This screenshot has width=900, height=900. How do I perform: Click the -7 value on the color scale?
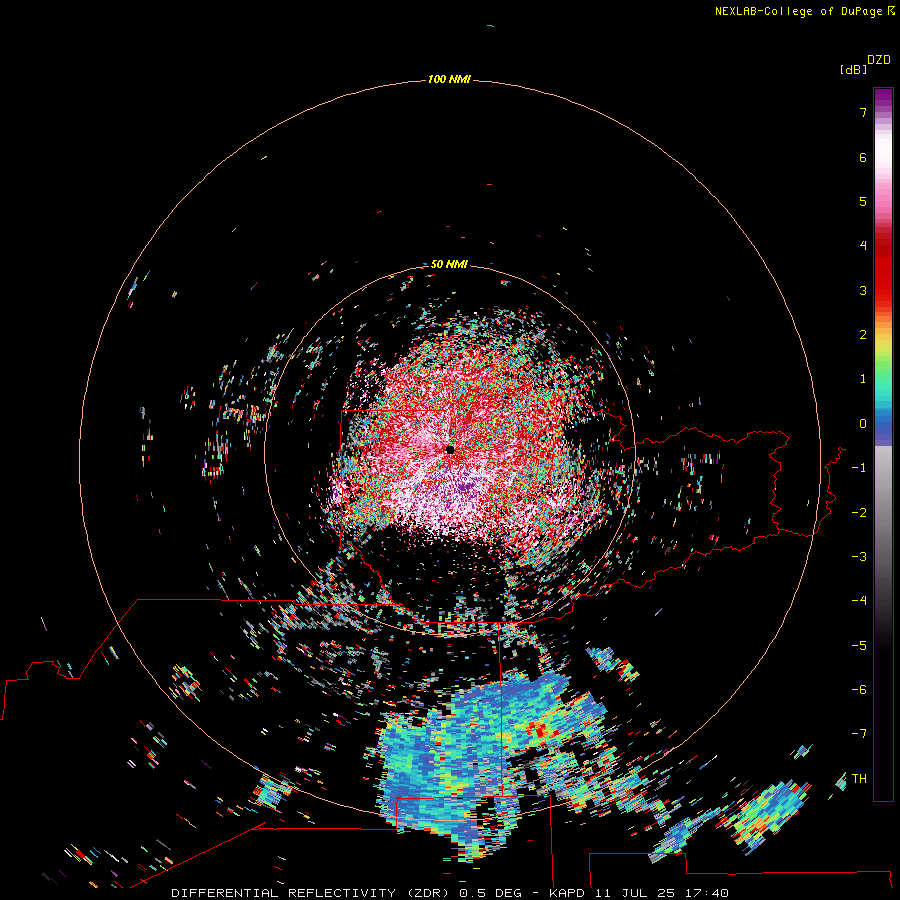[x=859, y=734]
